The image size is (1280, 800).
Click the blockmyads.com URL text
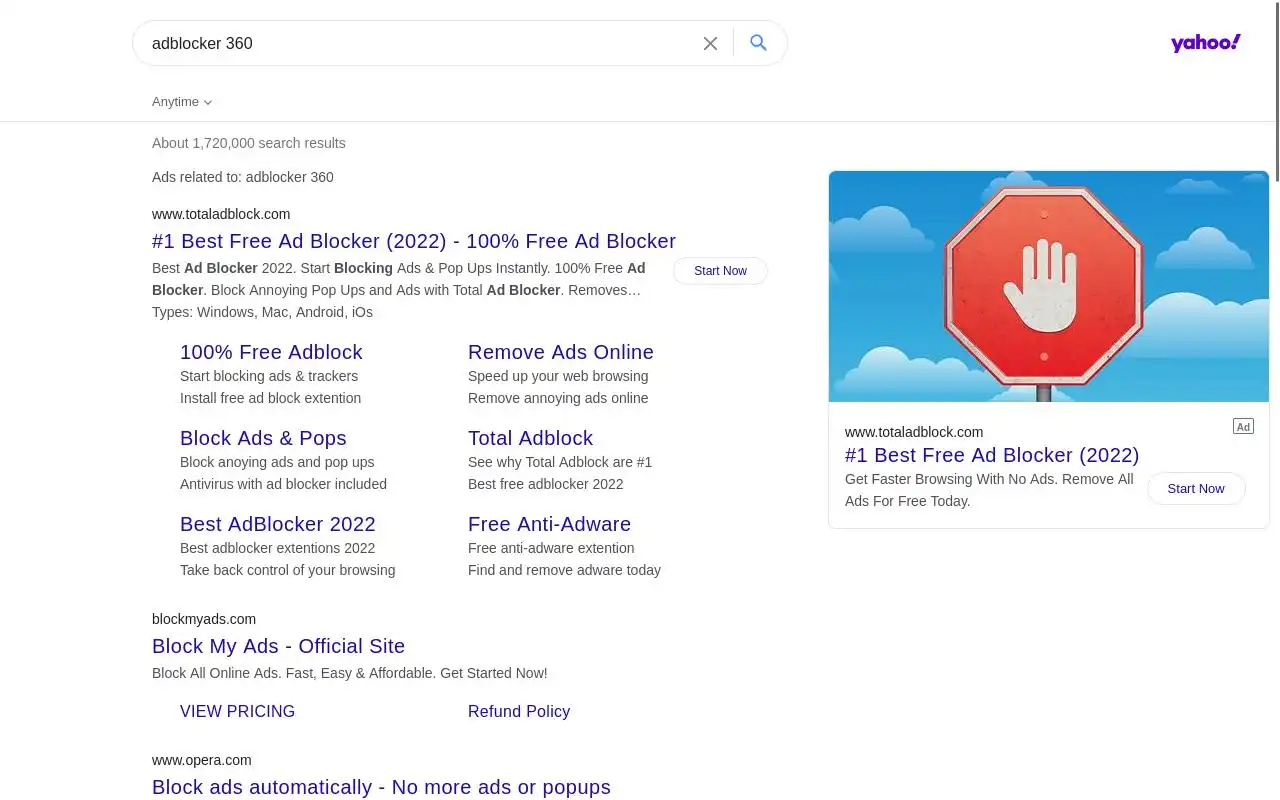pyautogui.click(x=204, y=619)
